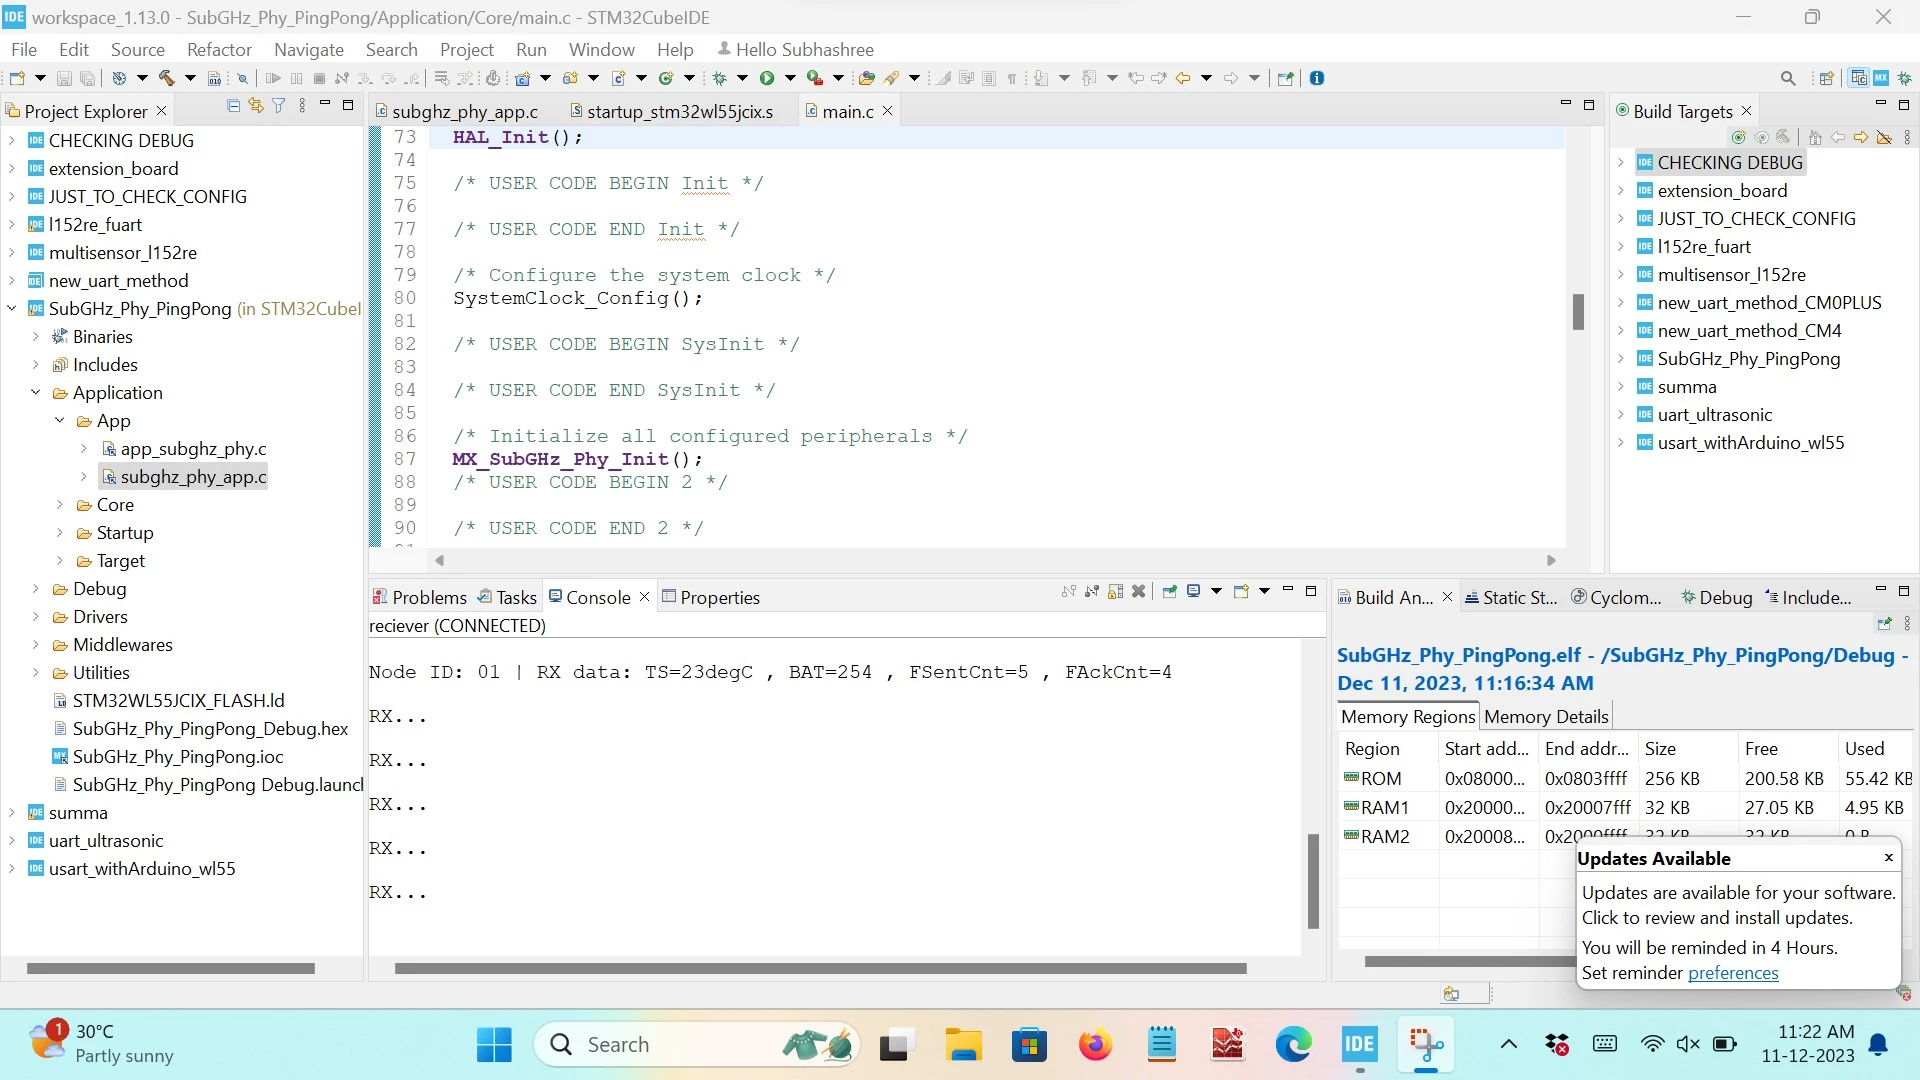Click the yellow Back navigation arrow
This screenshot has width=1920, height=1080.
pos(1183,78)
